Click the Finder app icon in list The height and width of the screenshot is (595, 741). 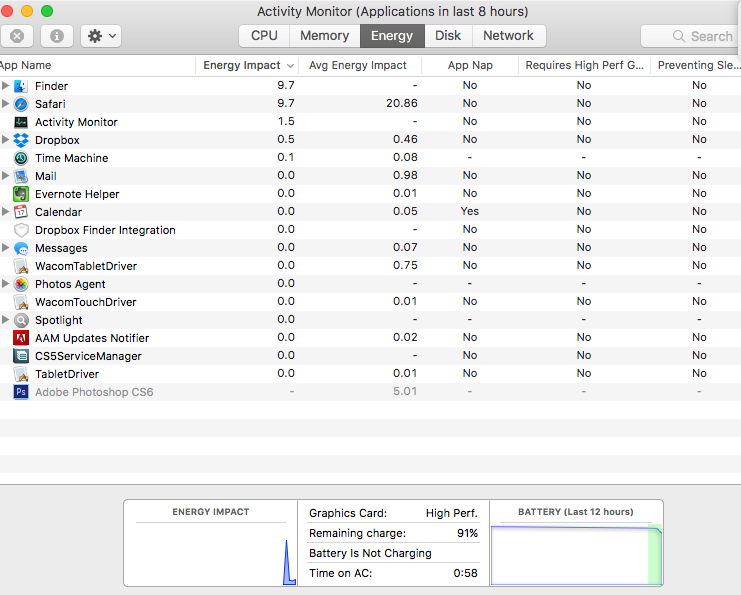[x=21, y=86]
